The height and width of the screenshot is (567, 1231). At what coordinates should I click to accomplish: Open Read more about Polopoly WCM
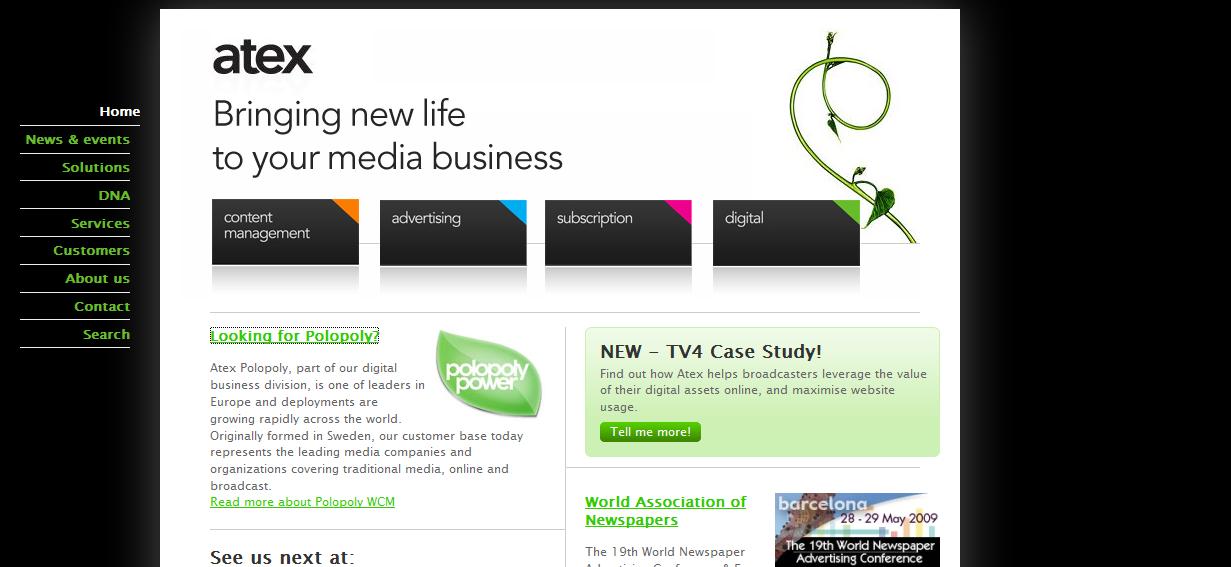[302, 502]
